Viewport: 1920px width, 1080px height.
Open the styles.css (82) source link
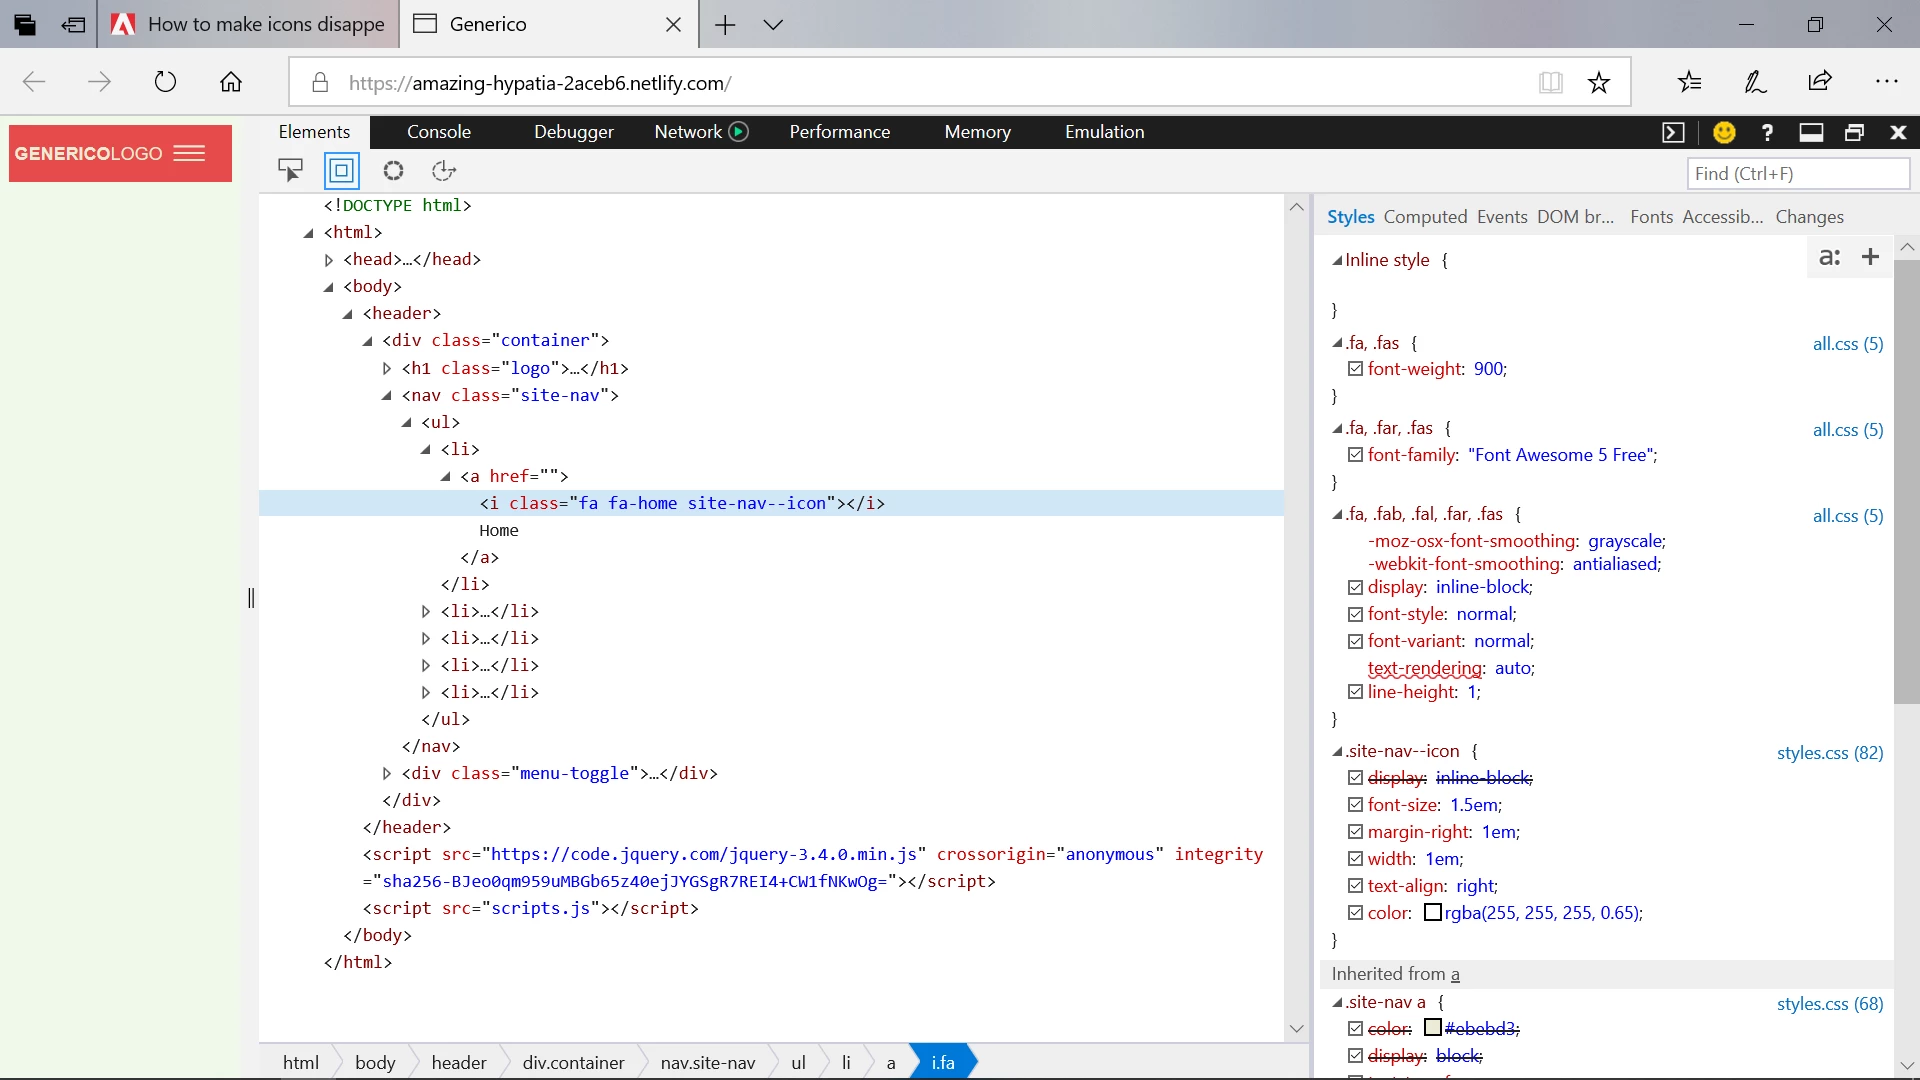coord(1829,753)
